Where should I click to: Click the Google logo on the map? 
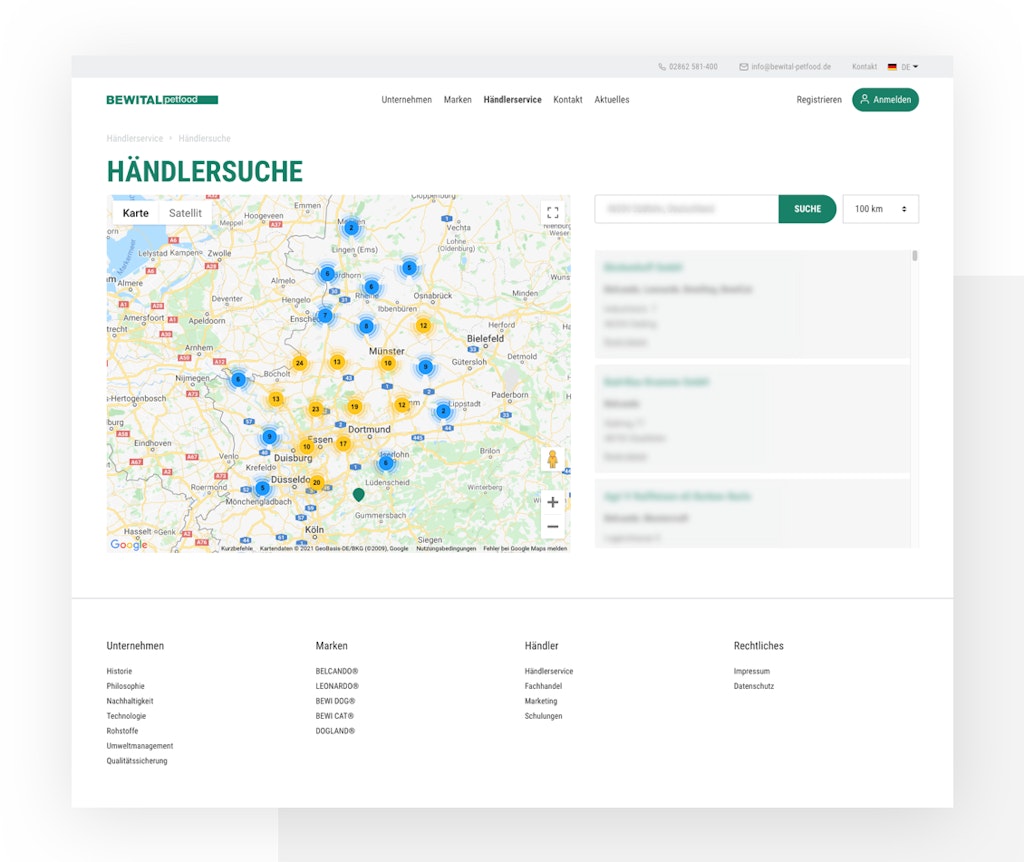(x=129, y=544)
